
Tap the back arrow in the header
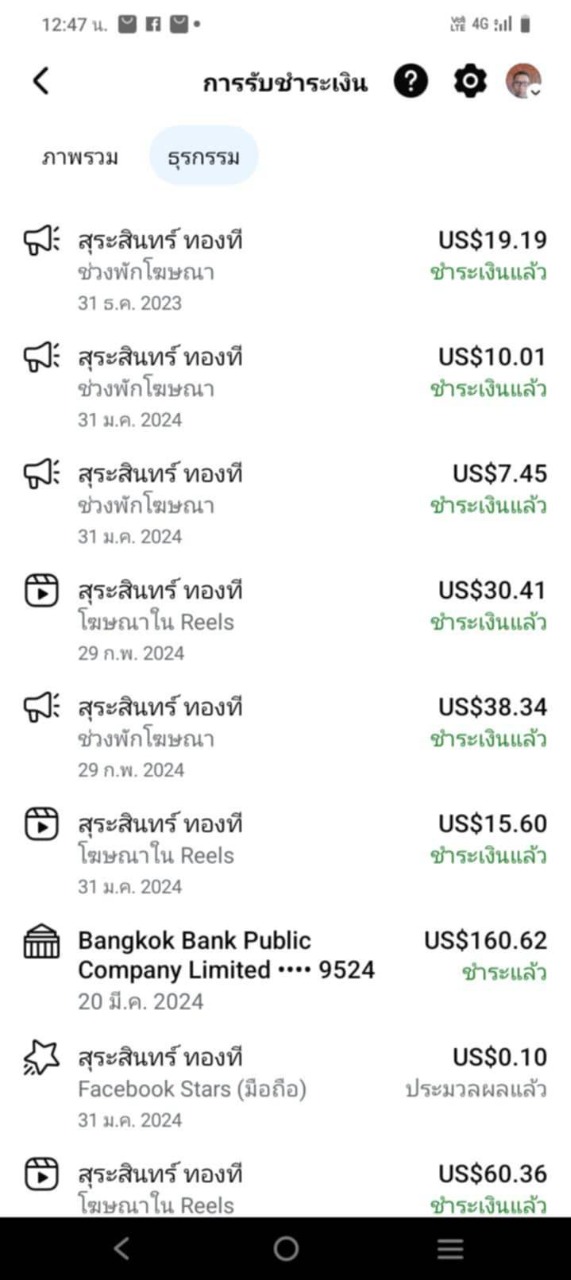click(x=40, y=82)
